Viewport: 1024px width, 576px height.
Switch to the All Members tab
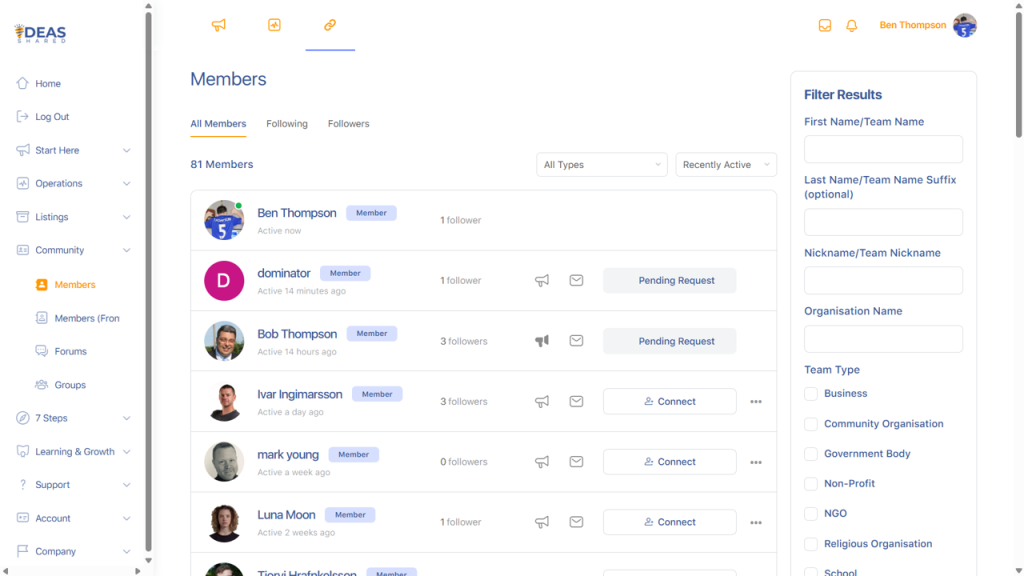[218, 123]
